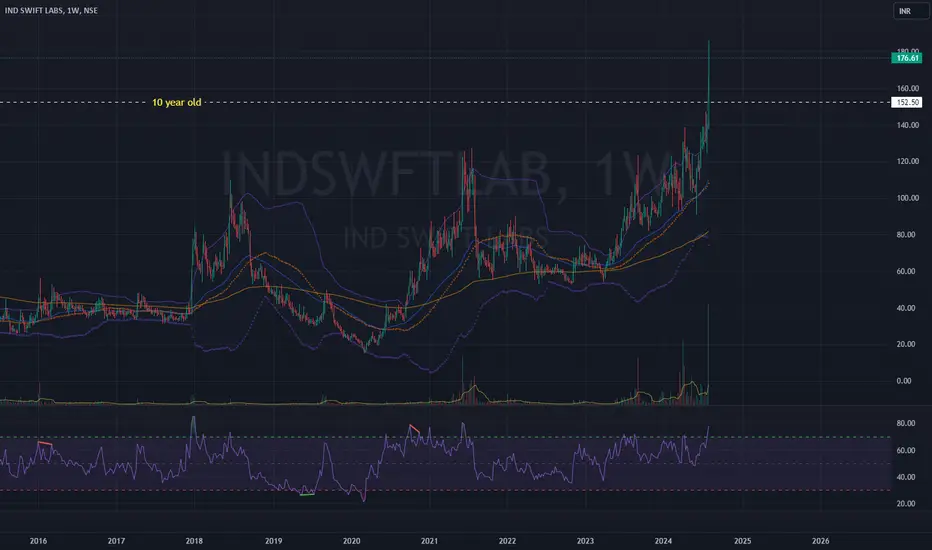This screenshot has width=932, height=550.
Task: Click the 2021 time axis label
Action: (x=429, y=541)
